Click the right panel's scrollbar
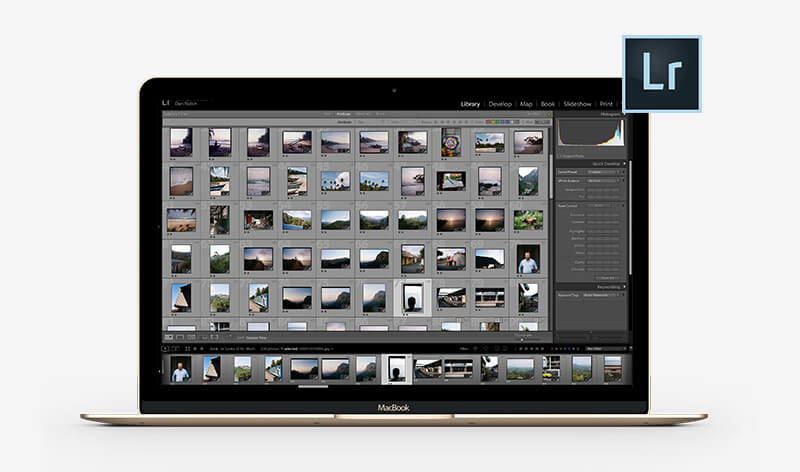The image size is (800, 472). pyautogui.click(x=630, y=218)
